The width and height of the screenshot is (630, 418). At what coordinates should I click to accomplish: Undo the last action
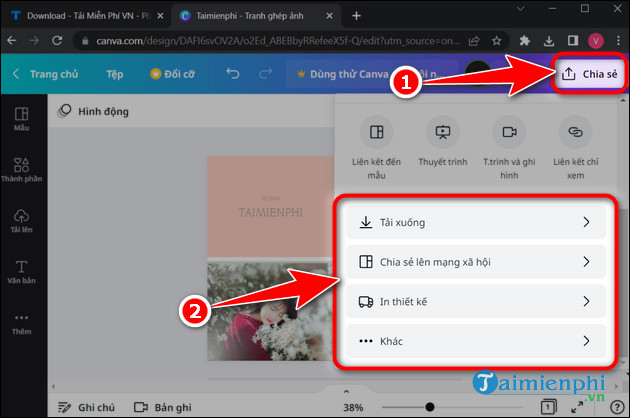click(x=233, y=74)
